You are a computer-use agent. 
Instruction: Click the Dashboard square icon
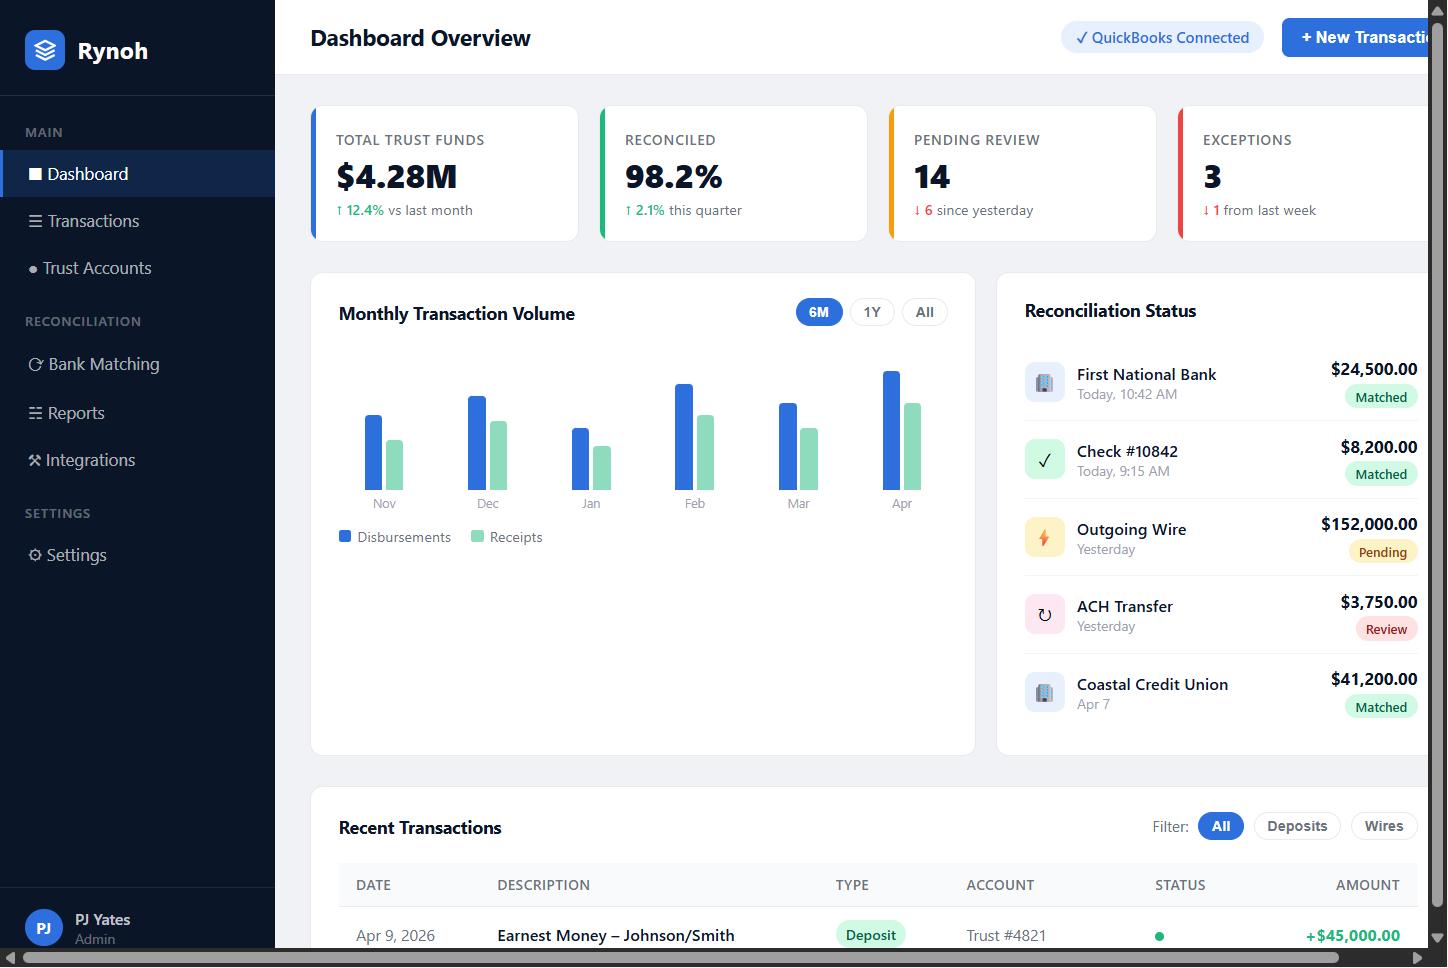[35, 174]
